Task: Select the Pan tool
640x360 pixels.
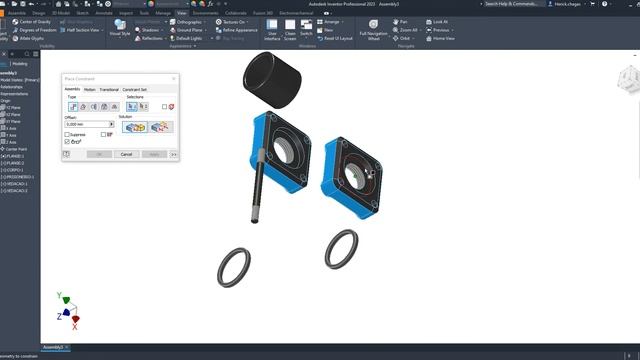Action: (x=400, y=22)
